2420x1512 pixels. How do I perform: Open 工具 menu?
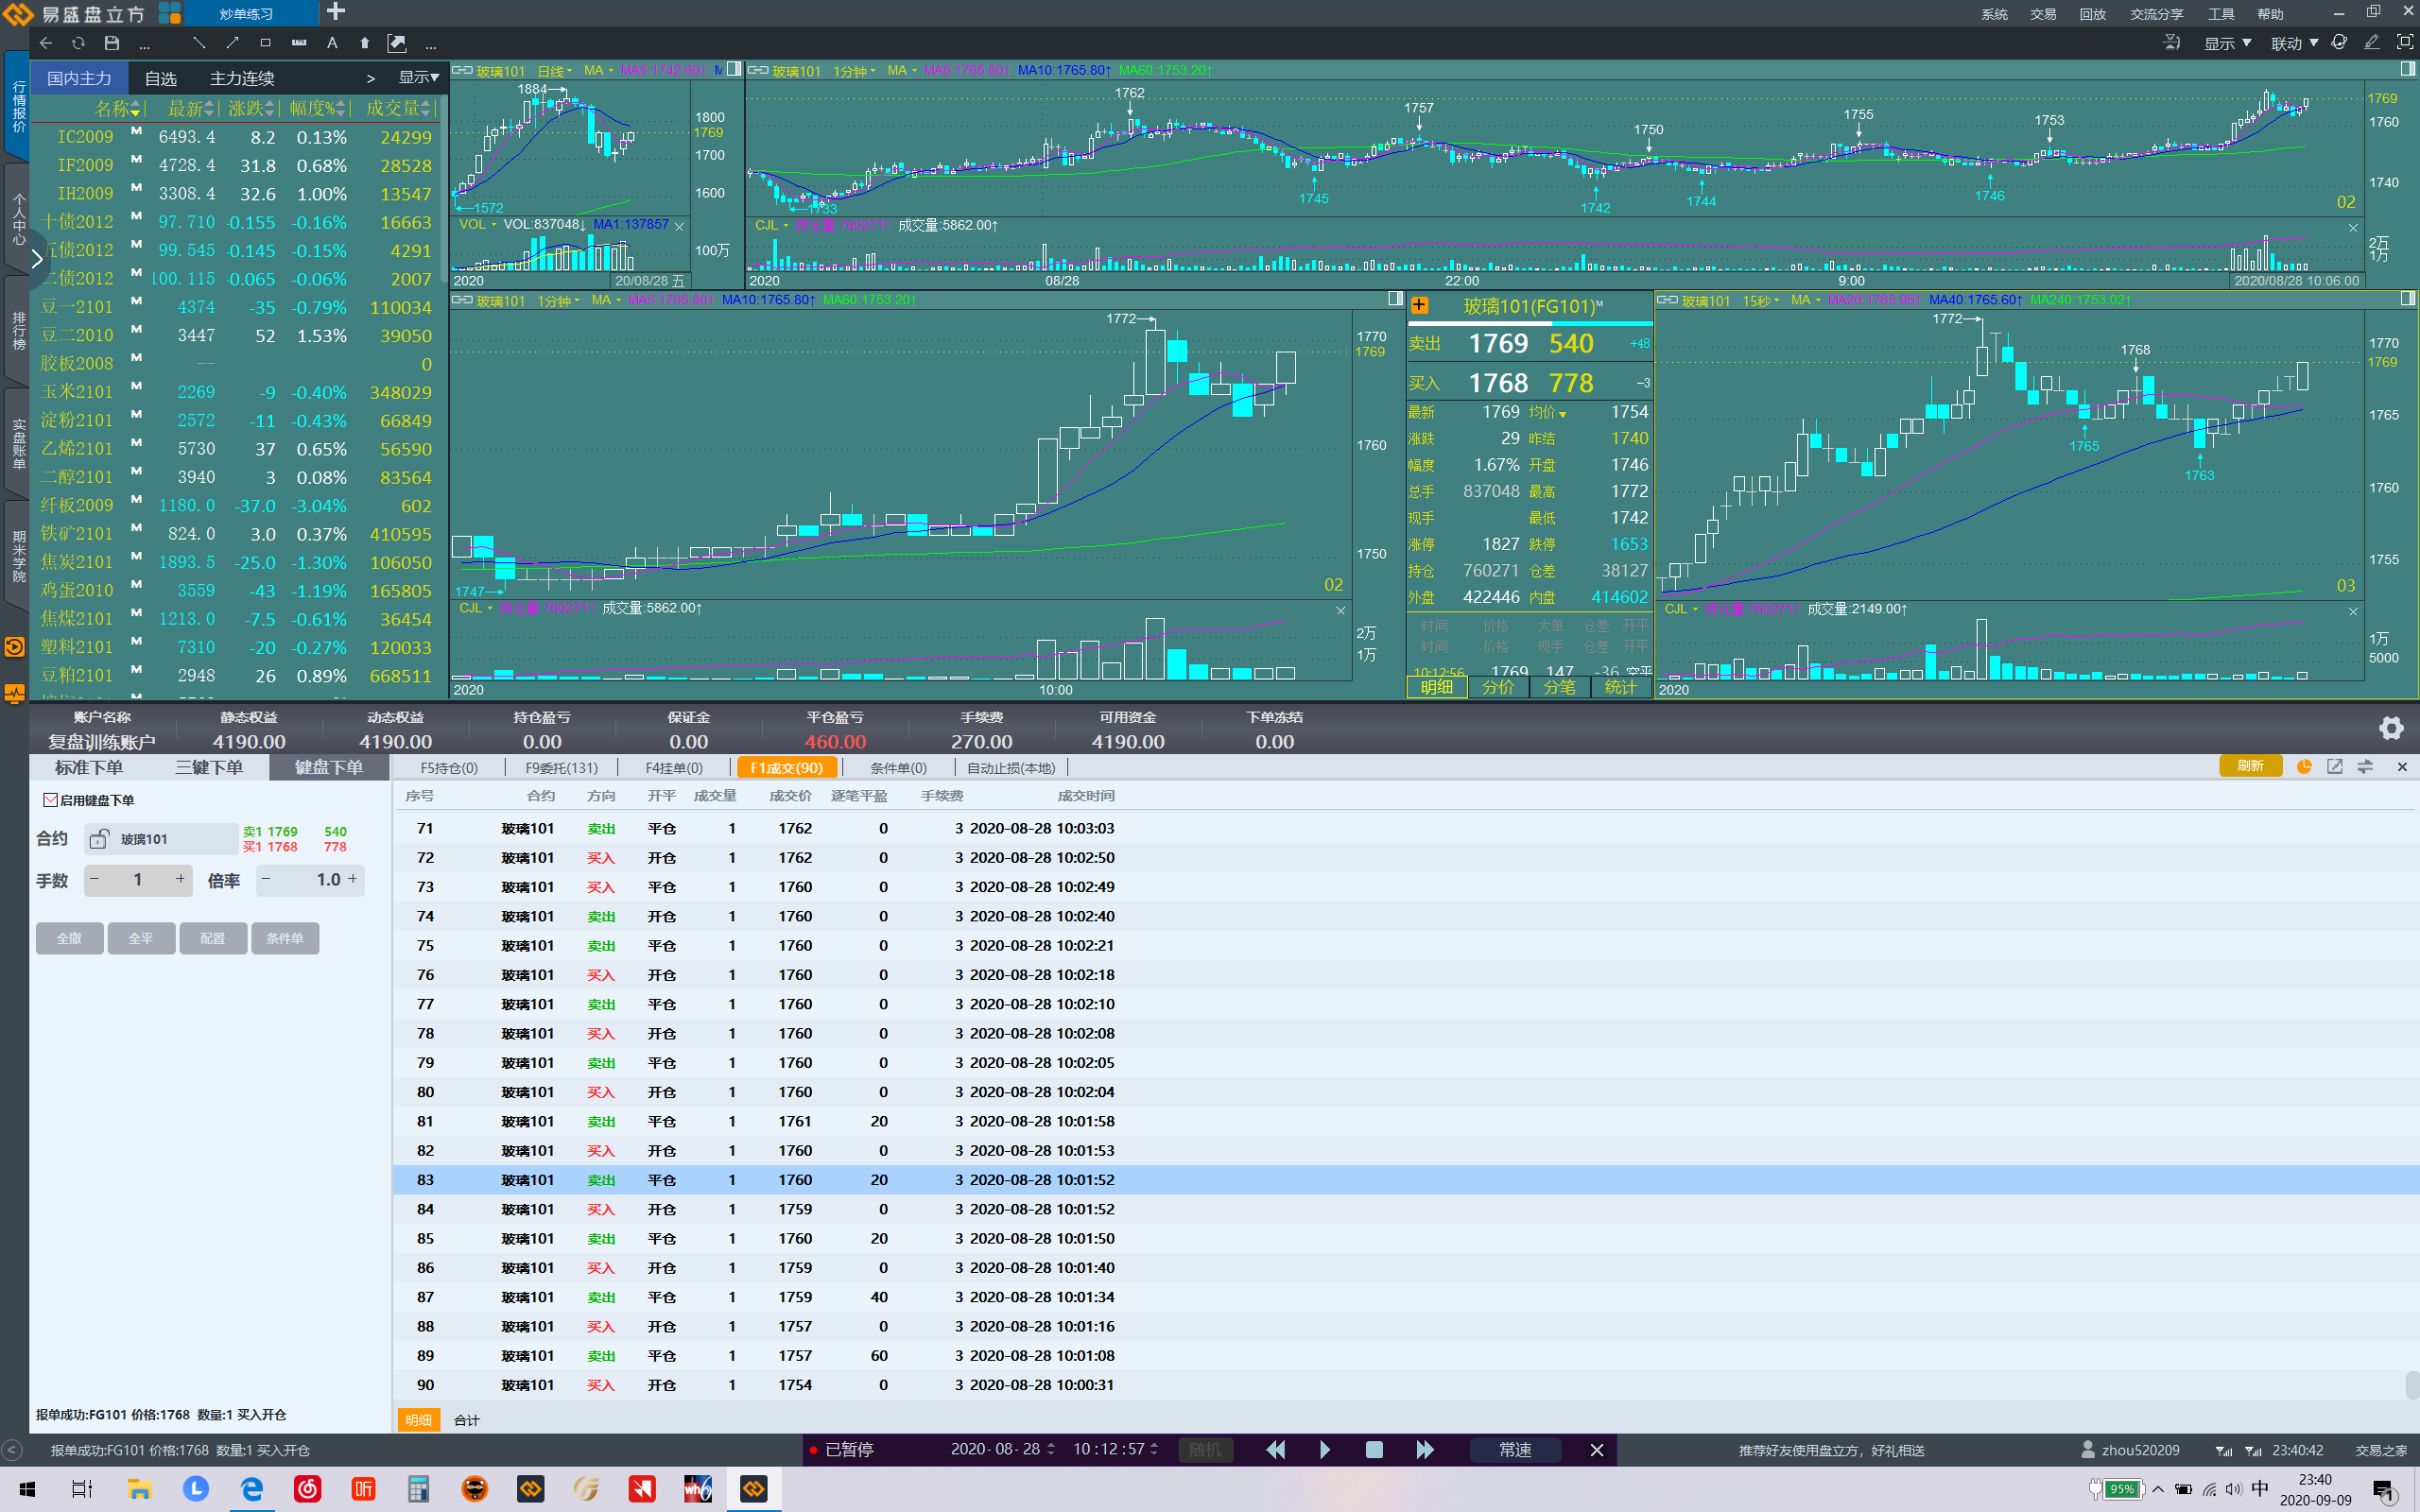tap(2221, 14)
